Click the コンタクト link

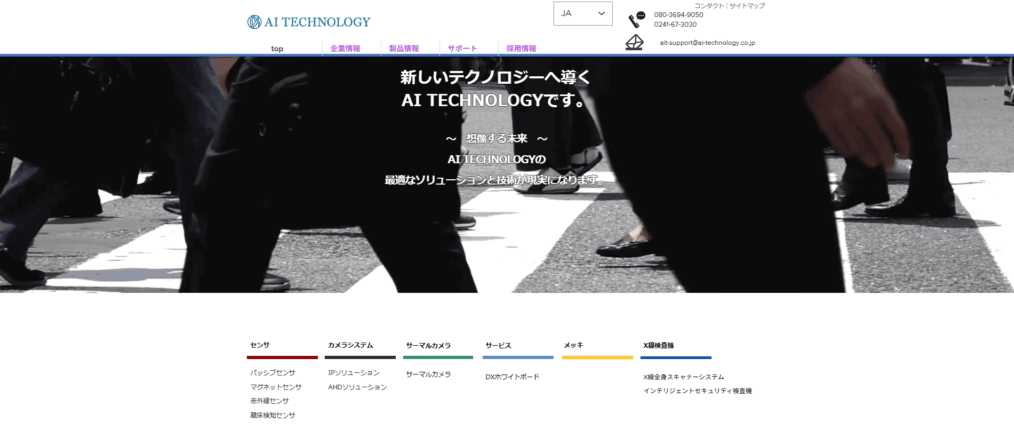tap(709, 6)
